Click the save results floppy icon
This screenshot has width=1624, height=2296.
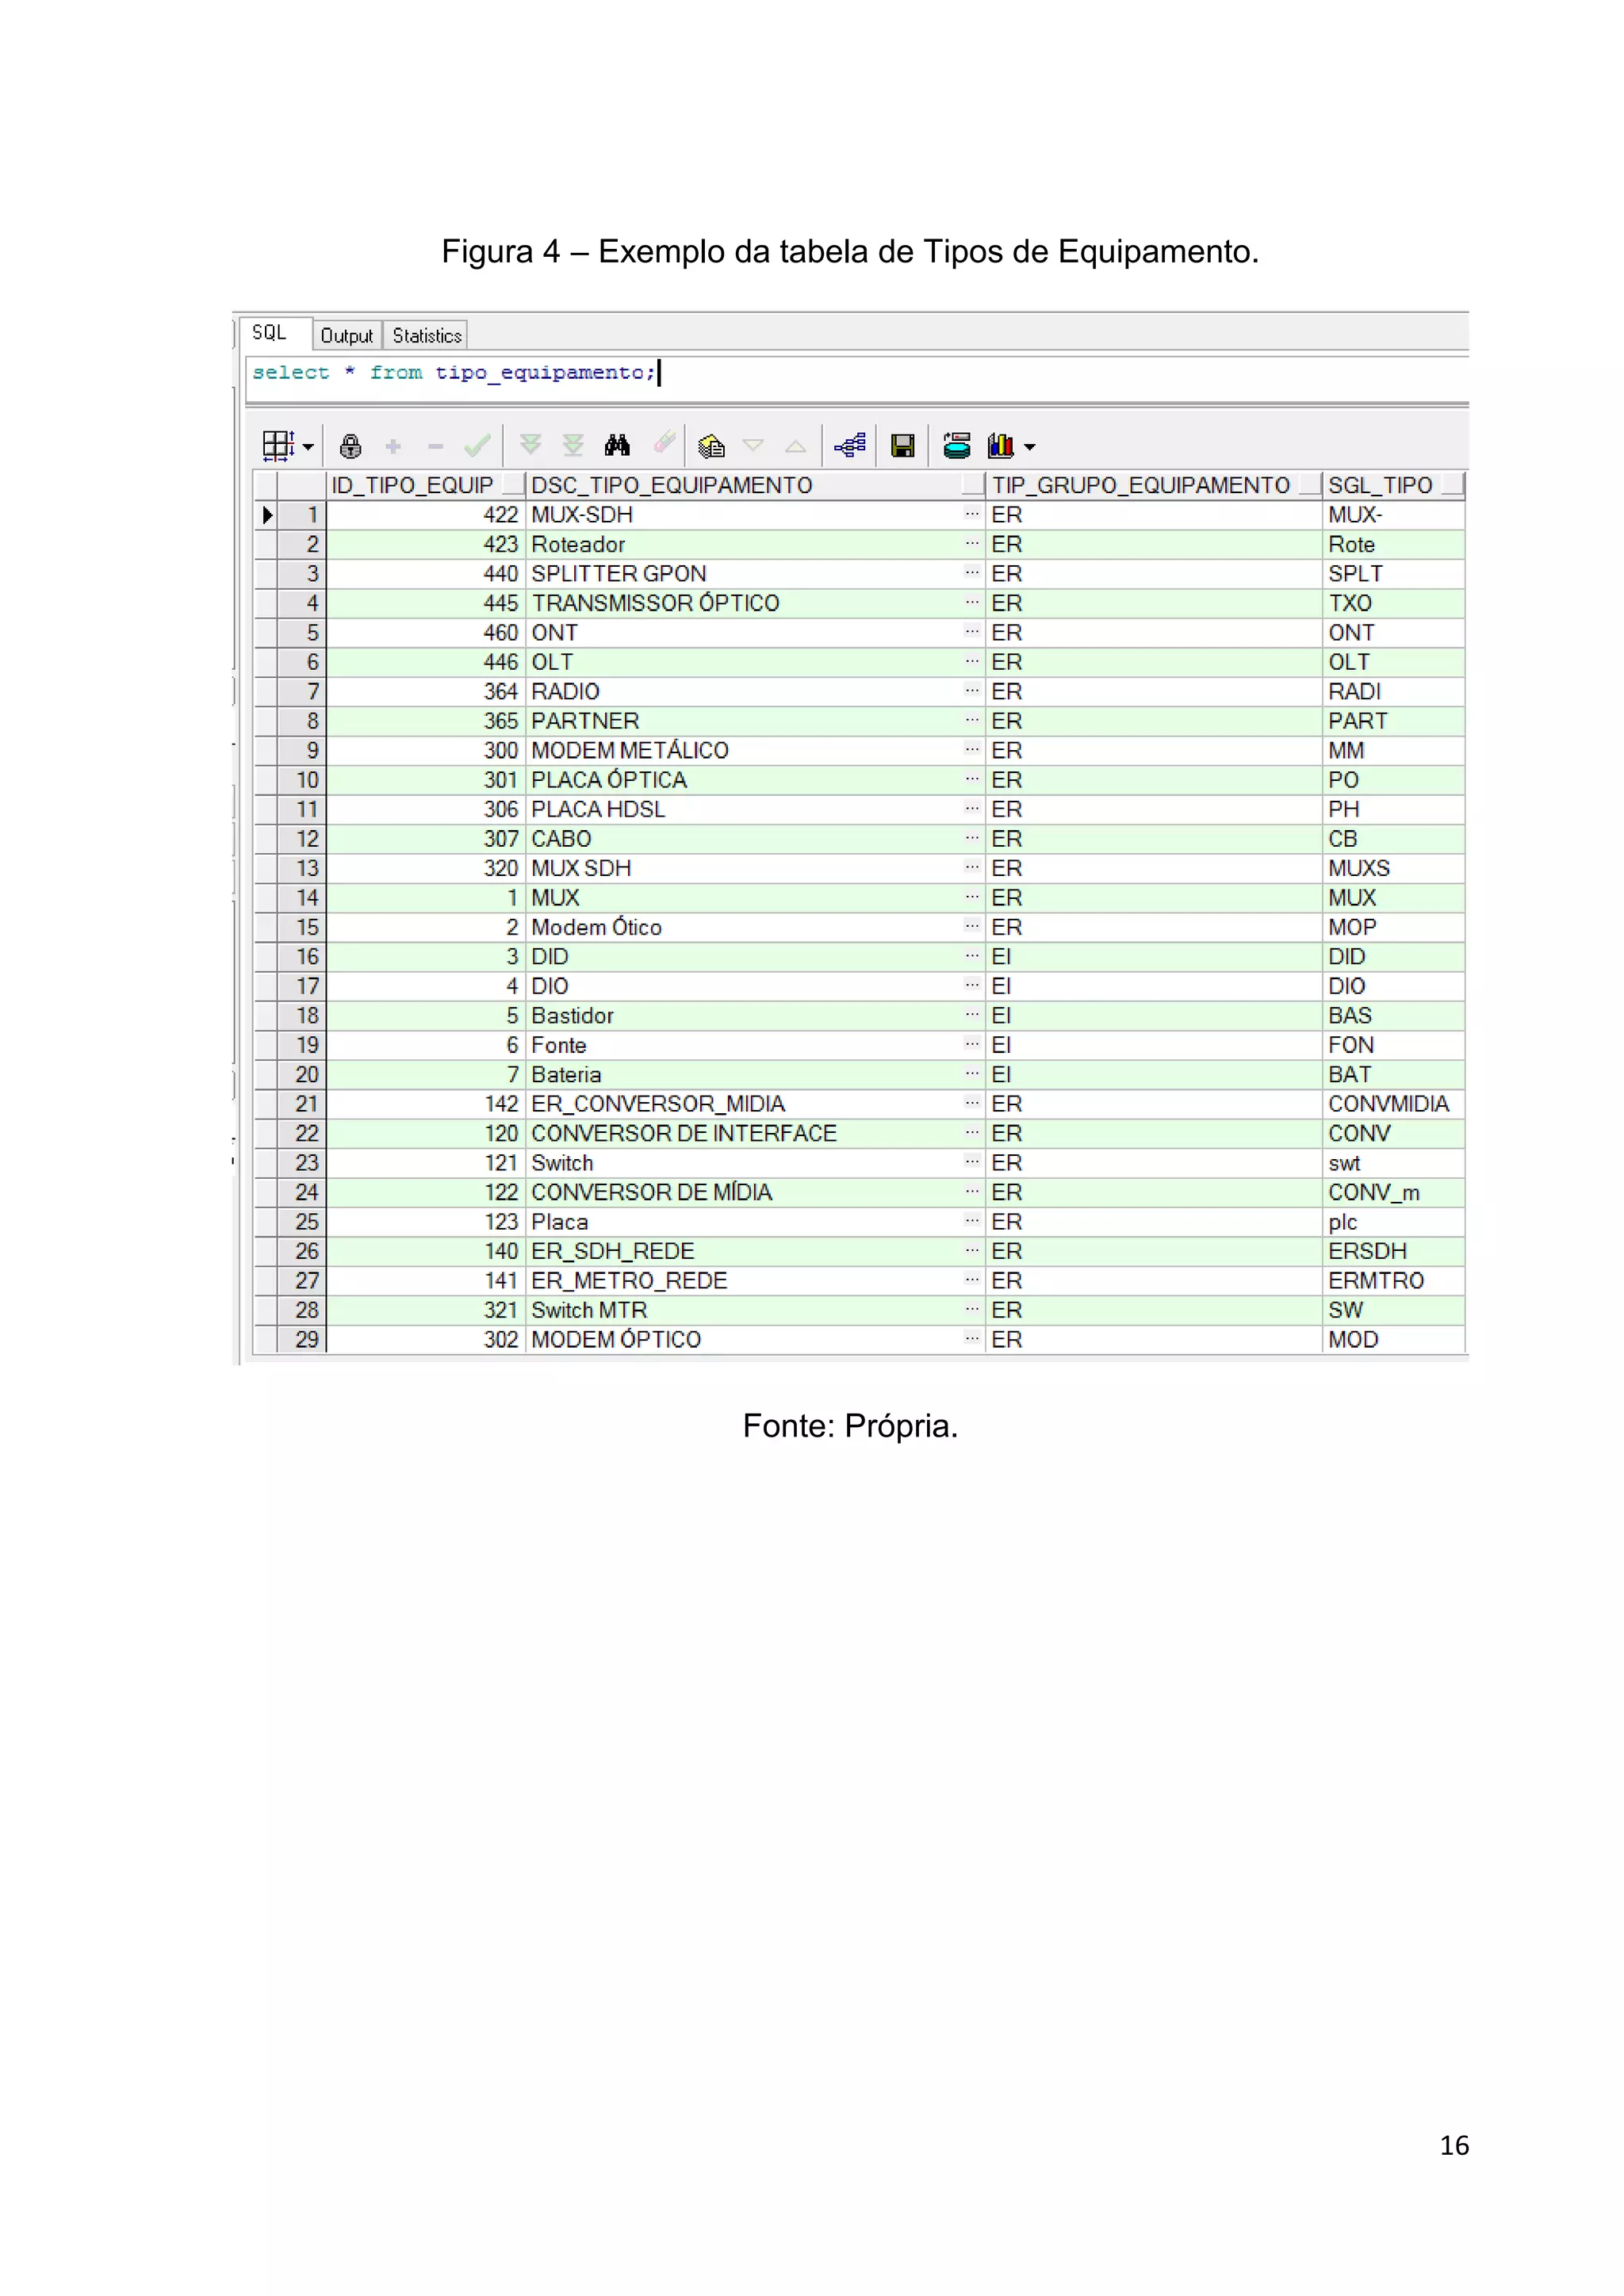pos(903,445)
